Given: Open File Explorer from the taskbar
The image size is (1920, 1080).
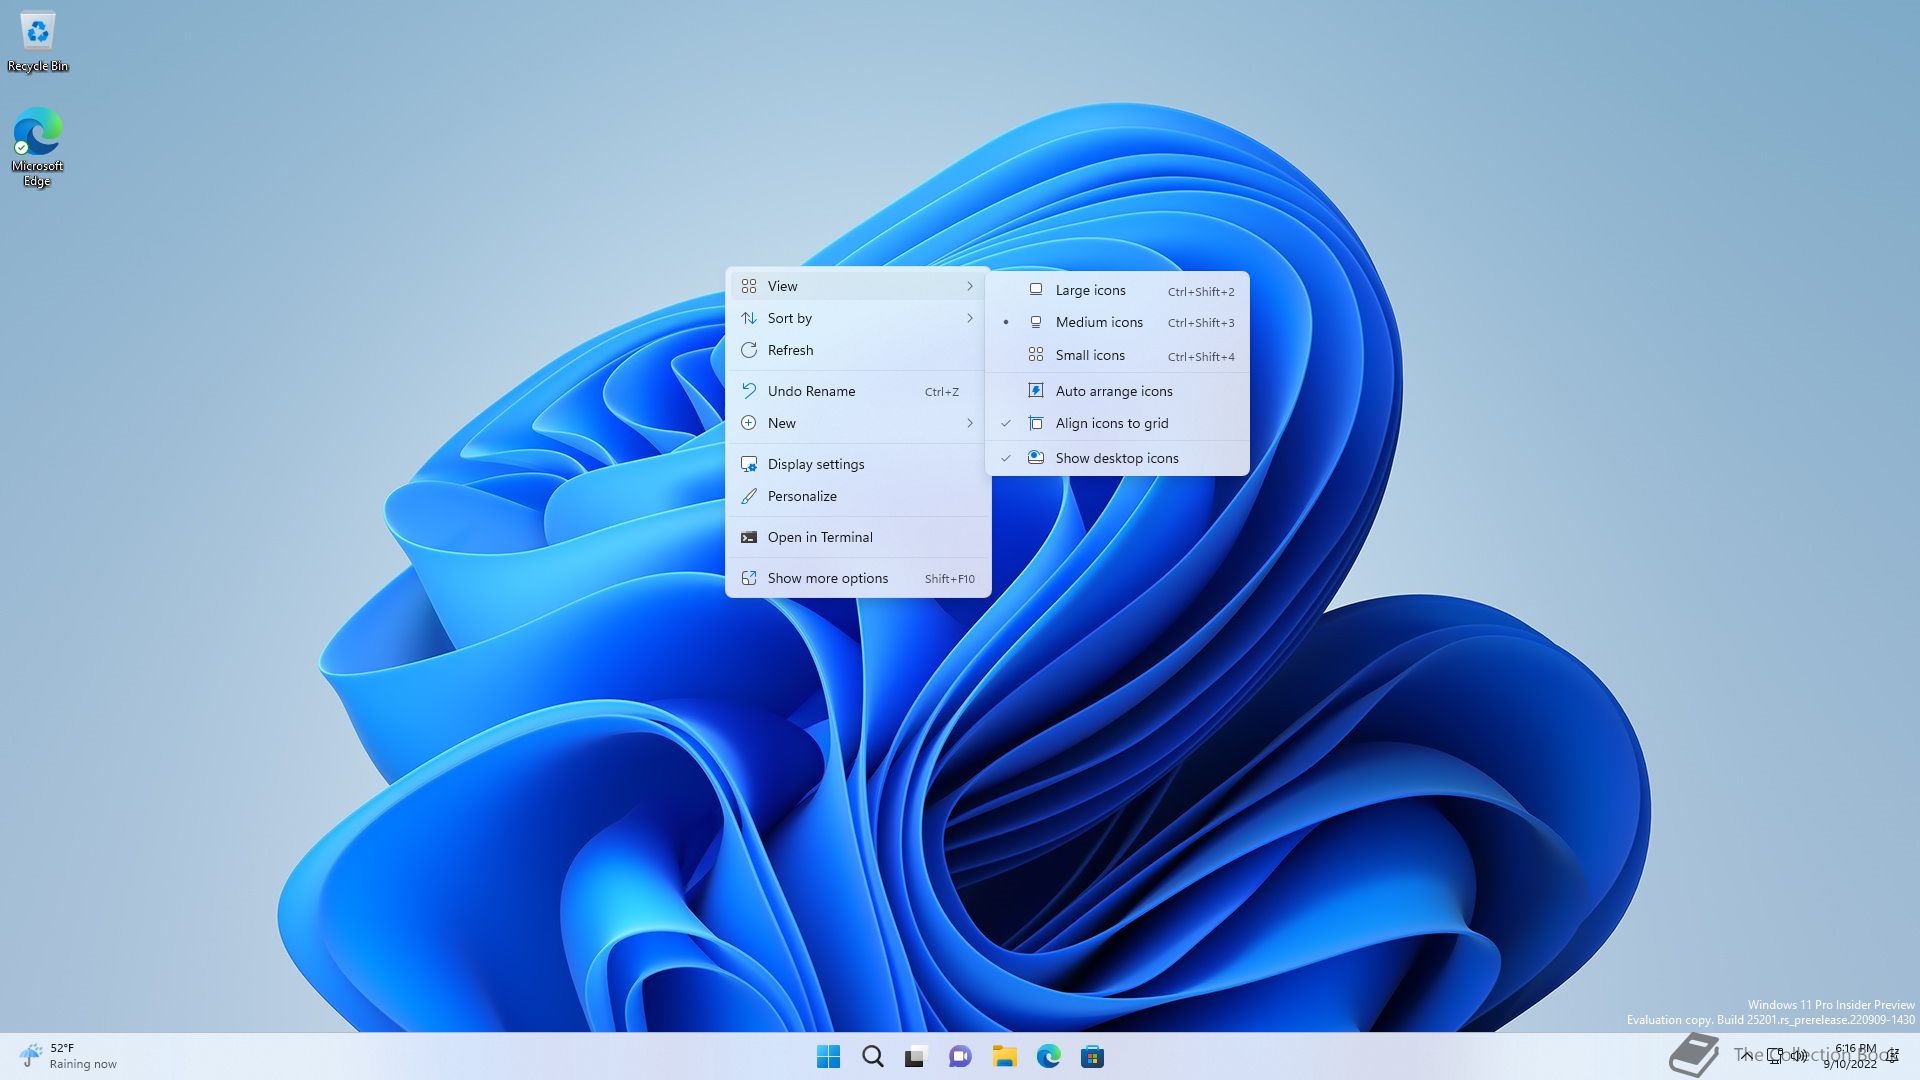Looking at the screenshot, I should (x=1004, y=1057).
